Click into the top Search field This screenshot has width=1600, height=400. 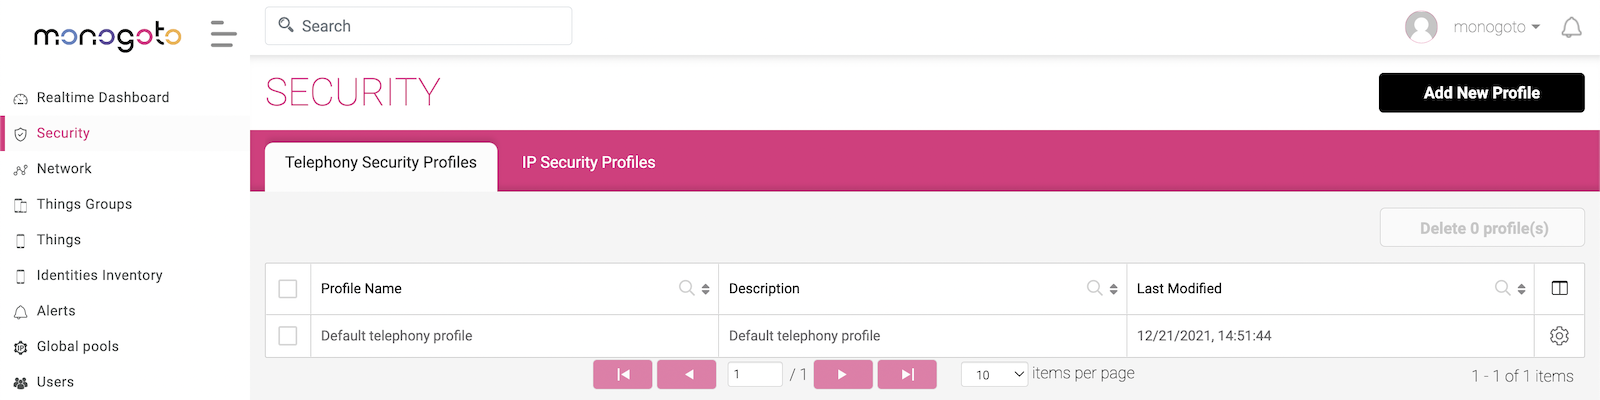tap(418, 26)
